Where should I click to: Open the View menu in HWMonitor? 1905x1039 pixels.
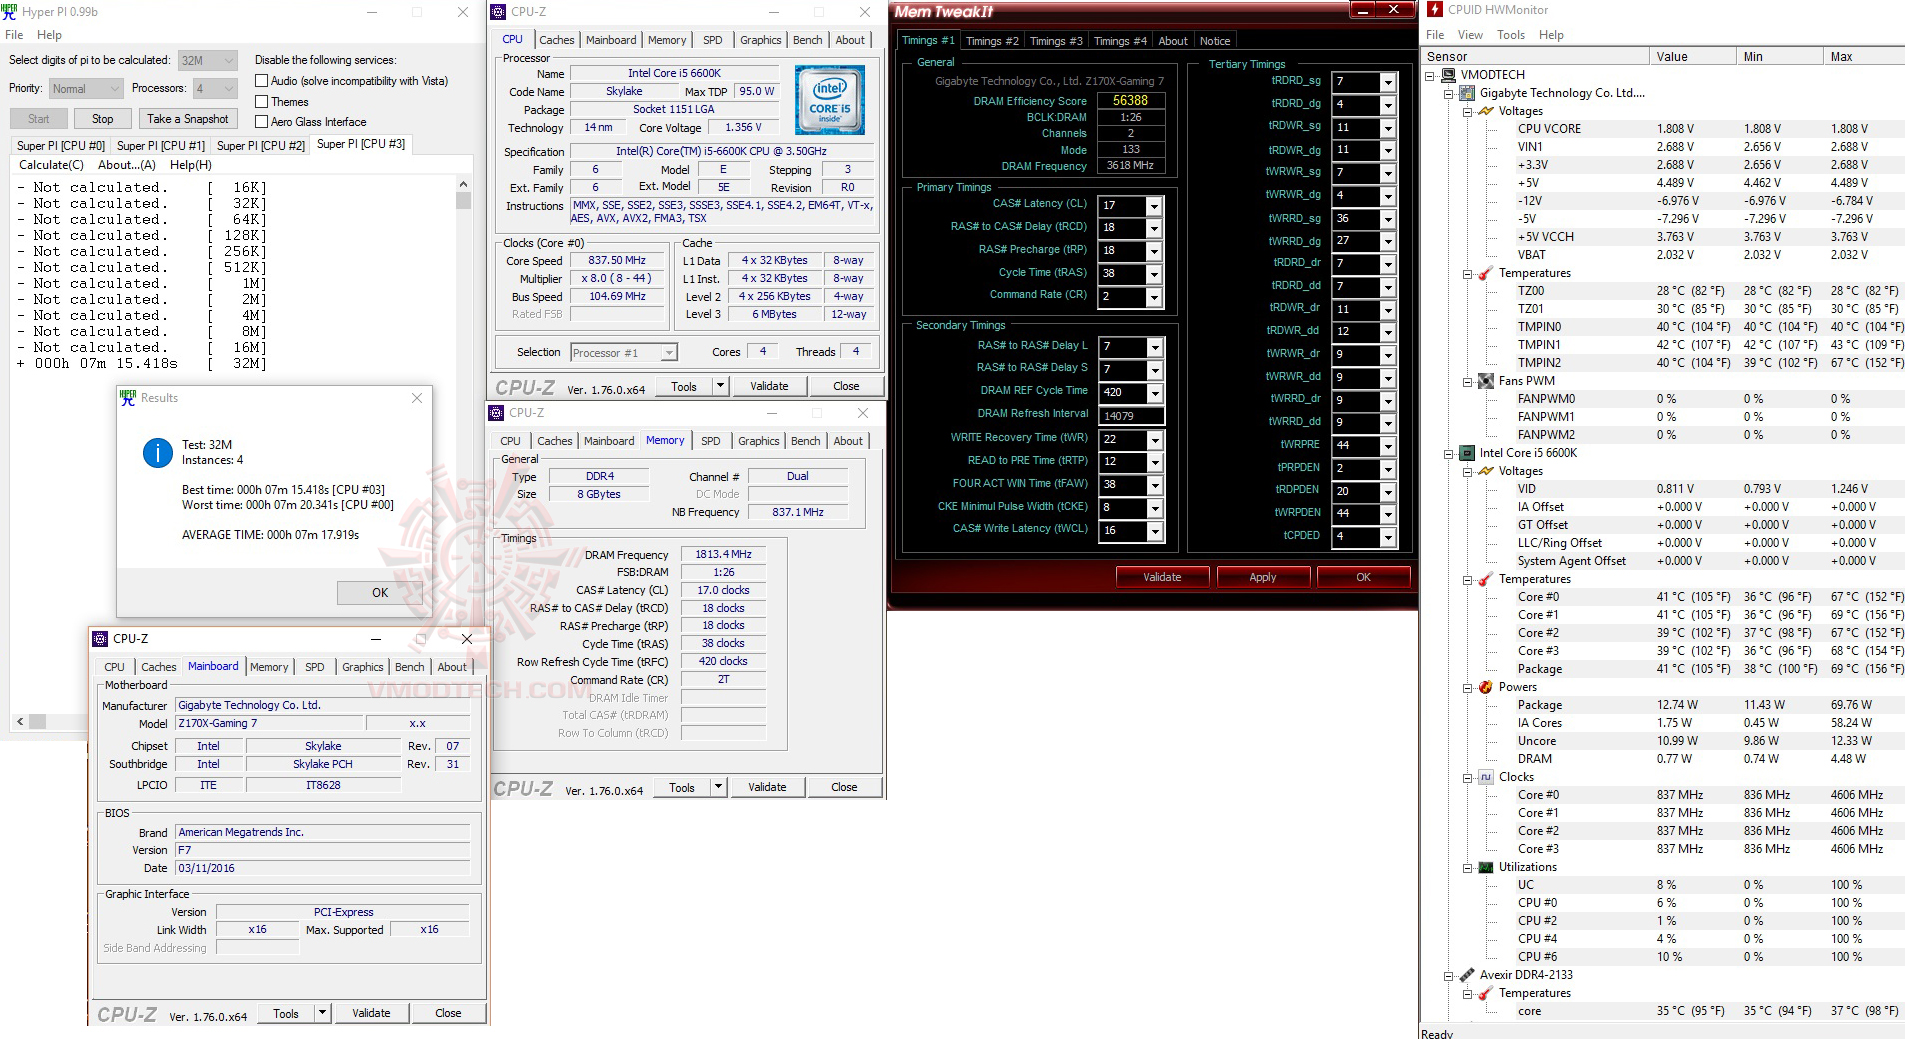point(1470,35)
